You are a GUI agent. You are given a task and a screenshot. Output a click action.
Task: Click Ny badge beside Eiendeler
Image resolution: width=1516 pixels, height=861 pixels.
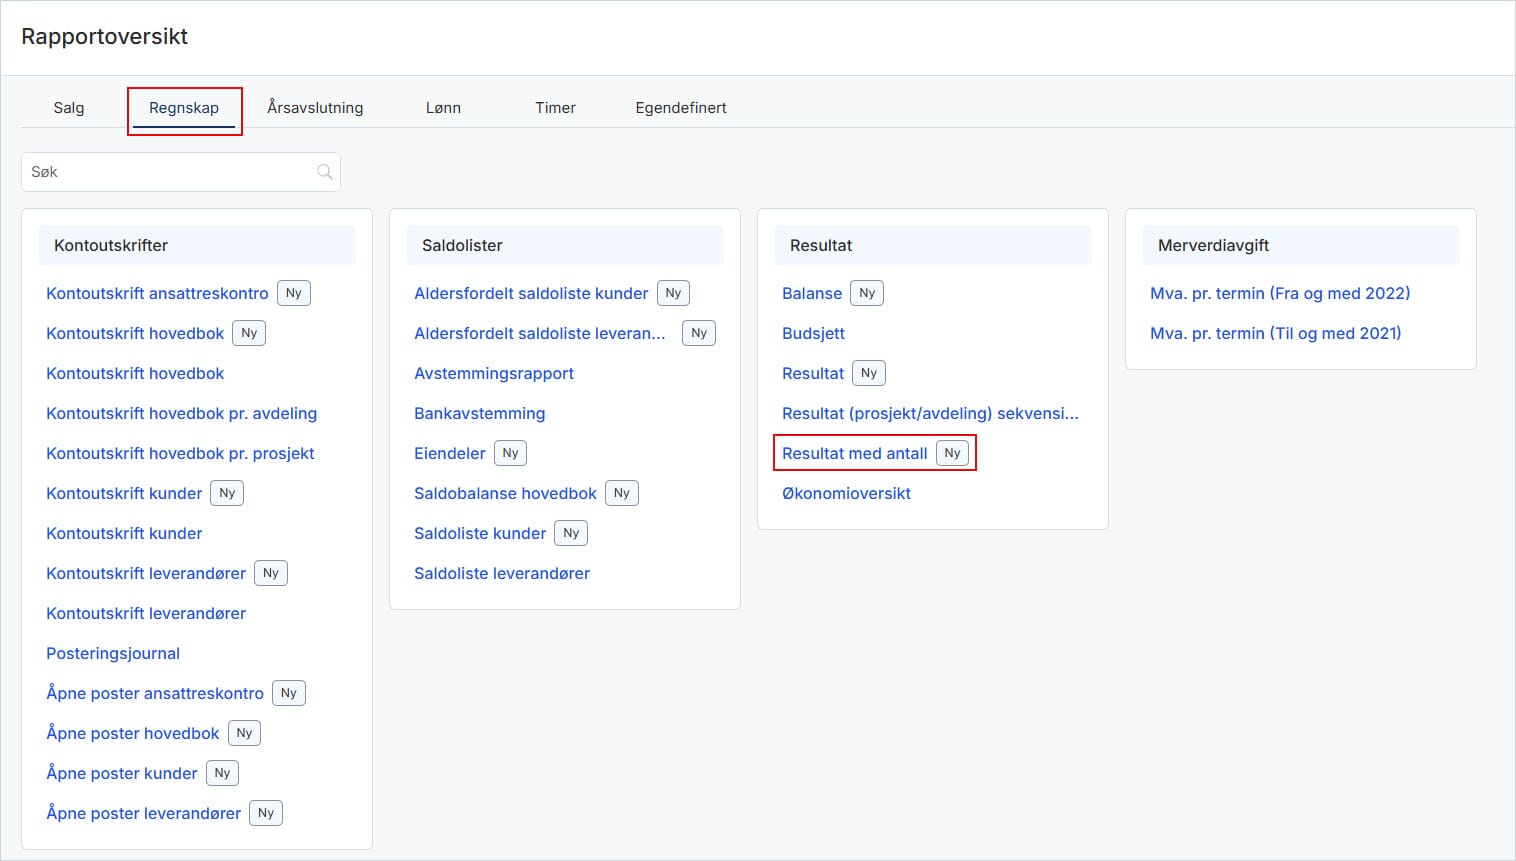(510, 453)
